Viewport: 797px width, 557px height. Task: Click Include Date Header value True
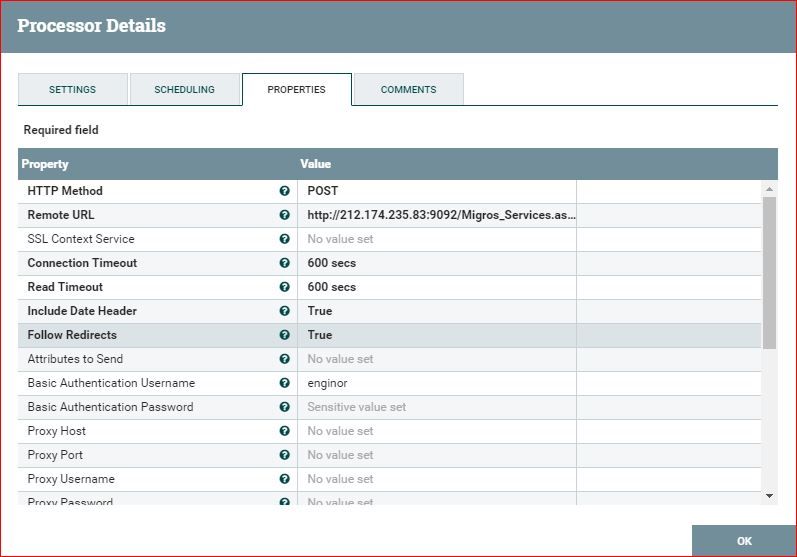pos(320,311)
